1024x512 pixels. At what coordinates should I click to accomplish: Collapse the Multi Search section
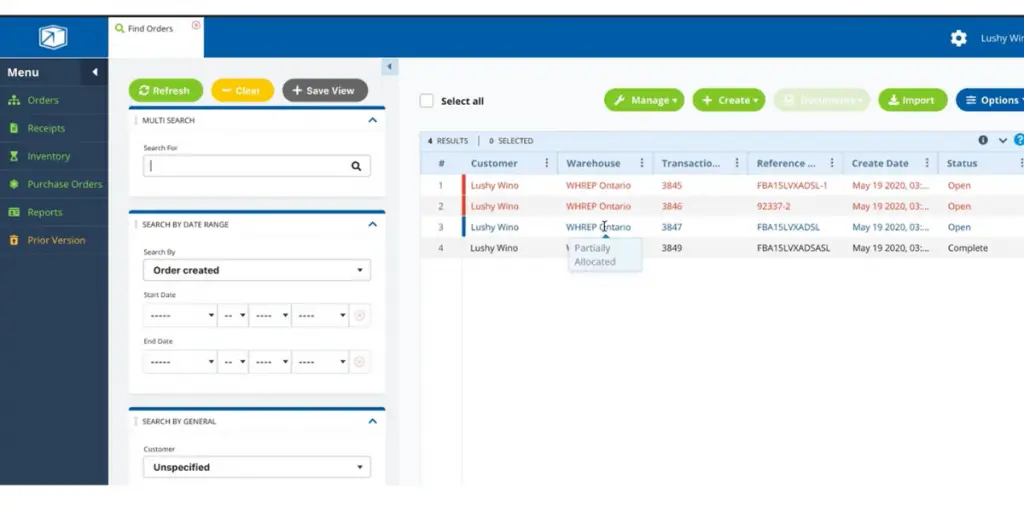tap(372, 120)
